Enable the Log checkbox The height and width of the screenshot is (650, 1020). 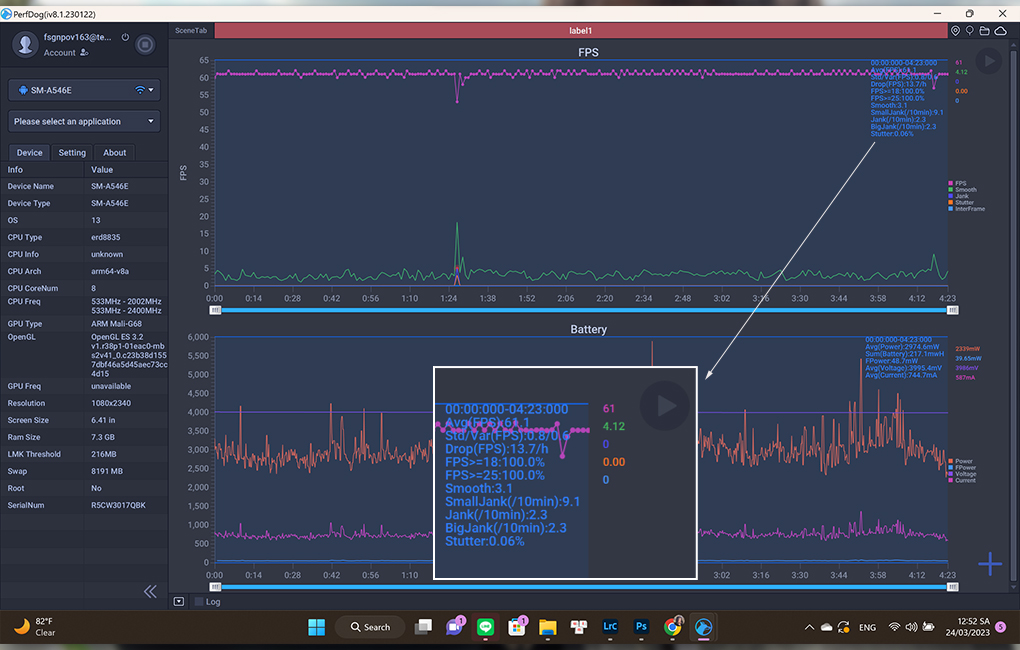[x=199, y=602]
